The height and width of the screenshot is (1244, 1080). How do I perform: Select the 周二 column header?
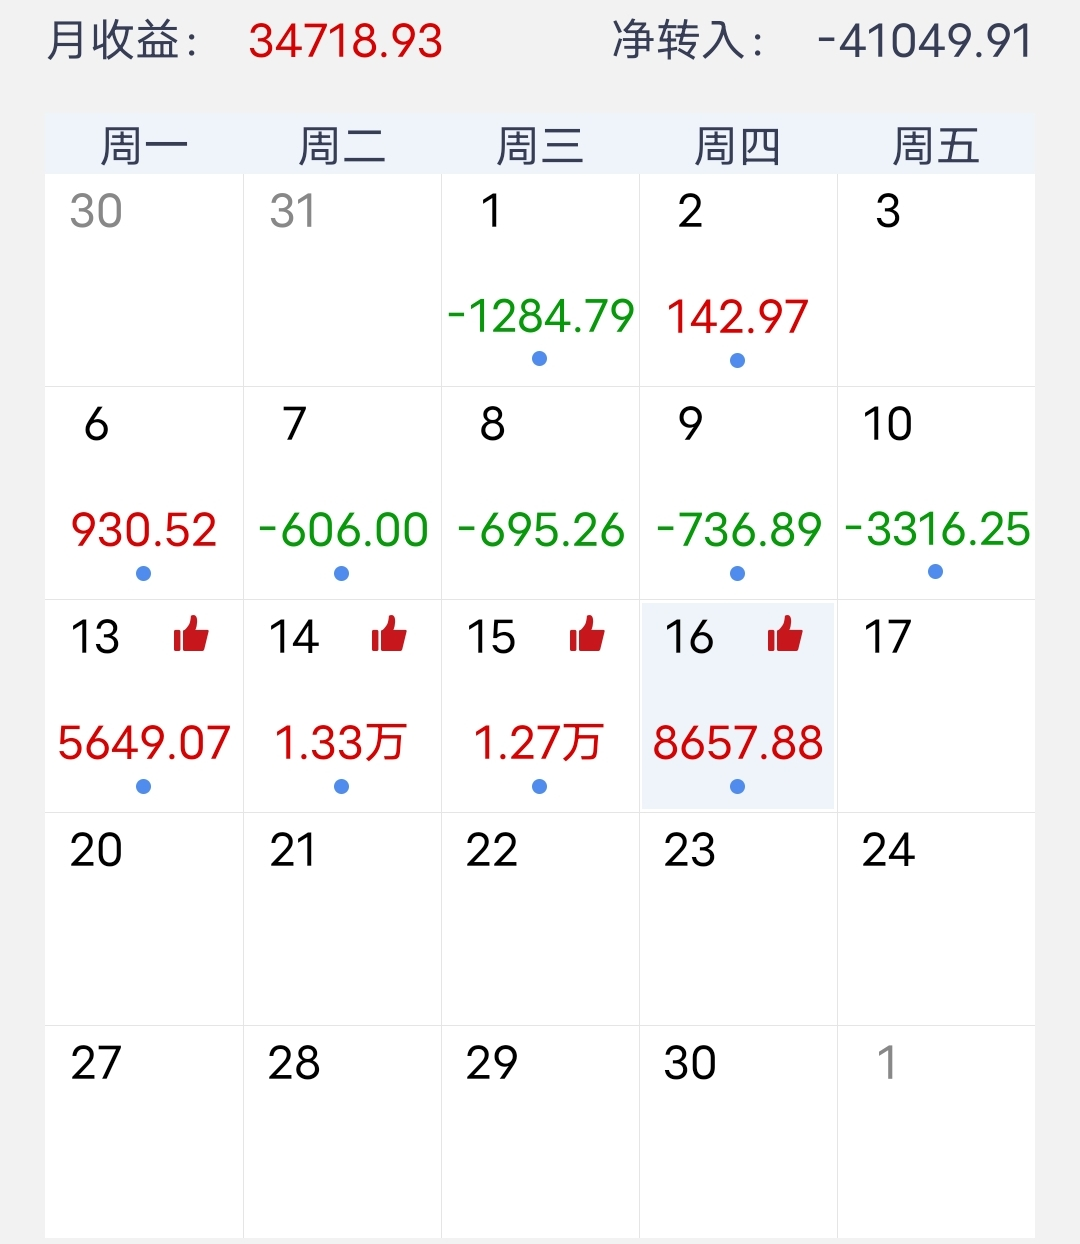tap(342, 146)
